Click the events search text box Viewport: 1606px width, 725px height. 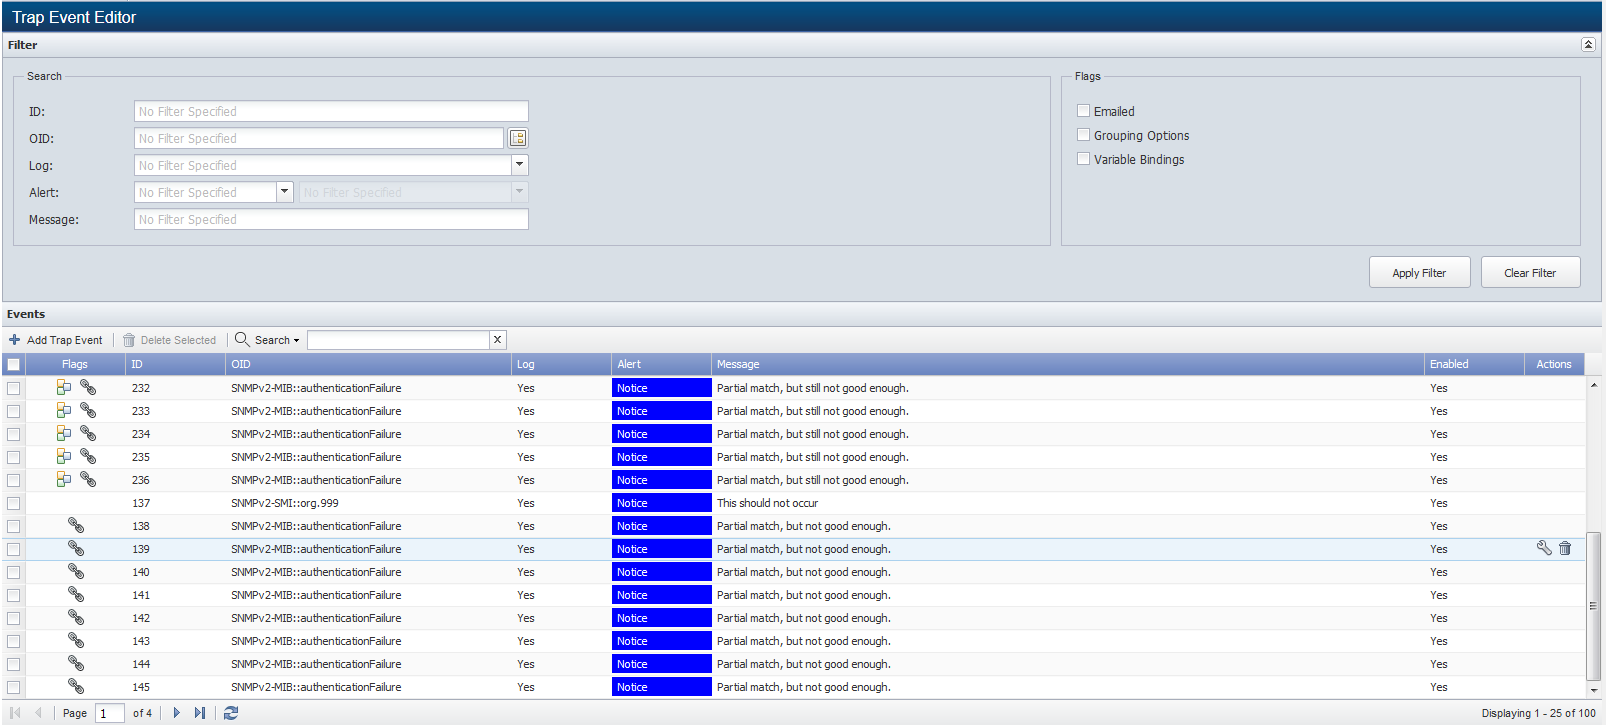(x=398, y=340)
